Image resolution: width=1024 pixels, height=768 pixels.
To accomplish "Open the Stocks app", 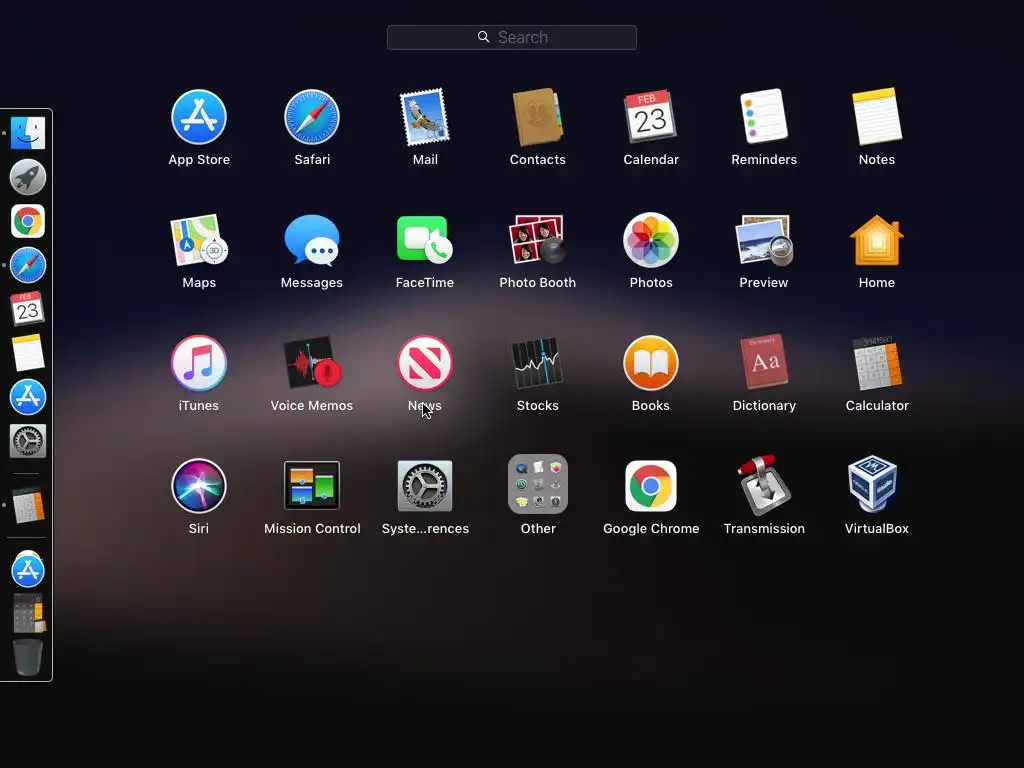I will (537, 363).
